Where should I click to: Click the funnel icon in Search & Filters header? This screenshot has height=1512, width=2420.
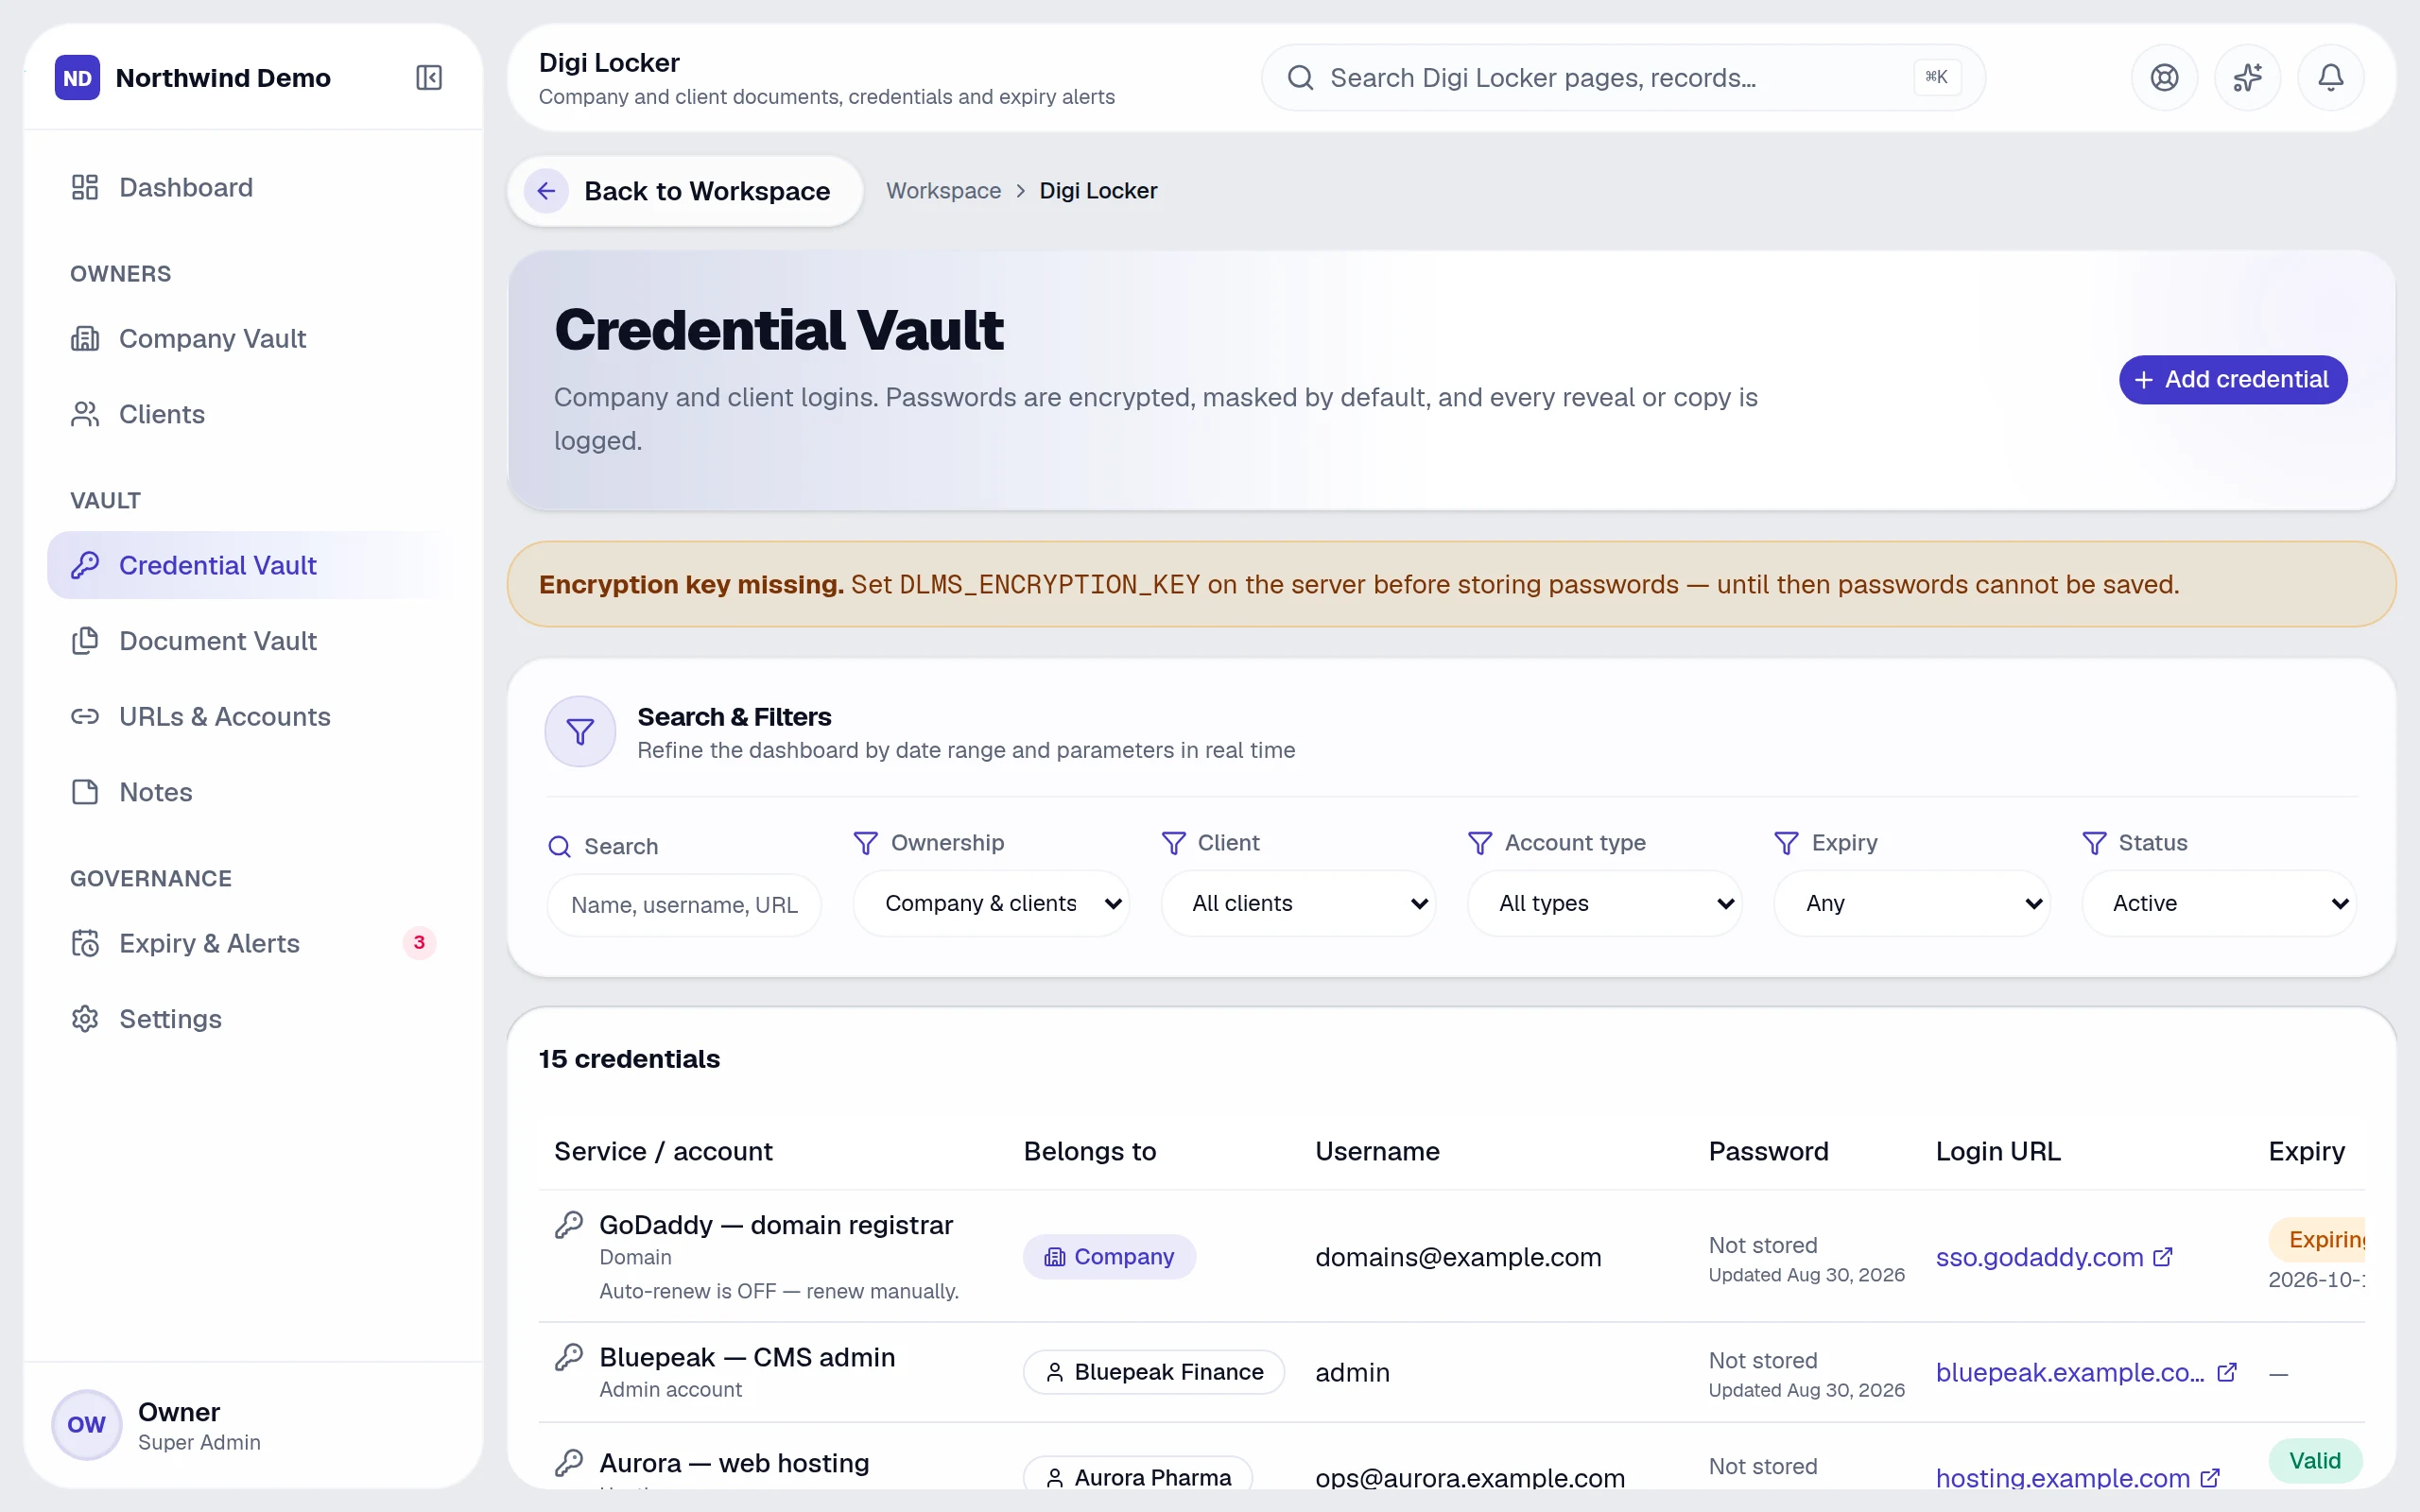coord(580,731)
